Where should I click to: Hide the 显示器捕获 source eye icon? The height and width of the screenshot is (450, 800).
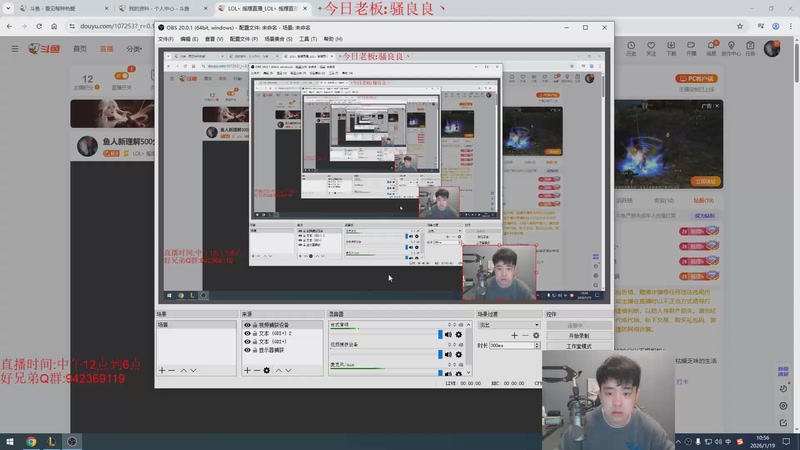click(247, 350)
